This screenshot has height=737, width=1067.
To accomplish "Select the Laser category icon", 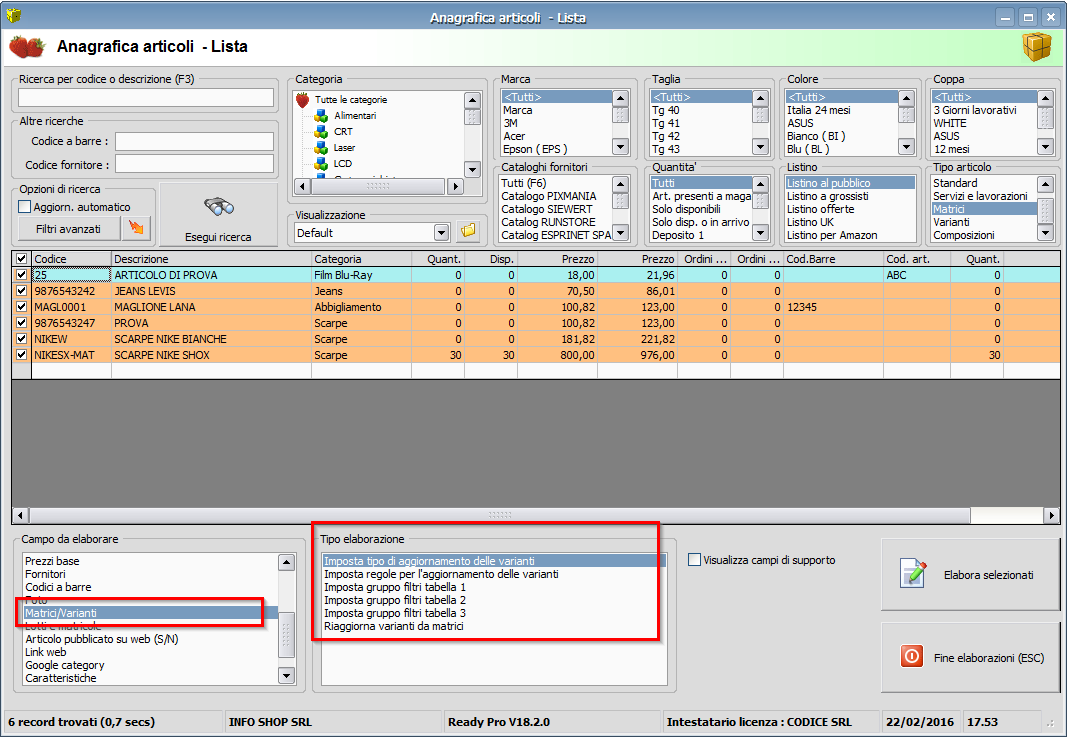I will click(x=321, y=148).
